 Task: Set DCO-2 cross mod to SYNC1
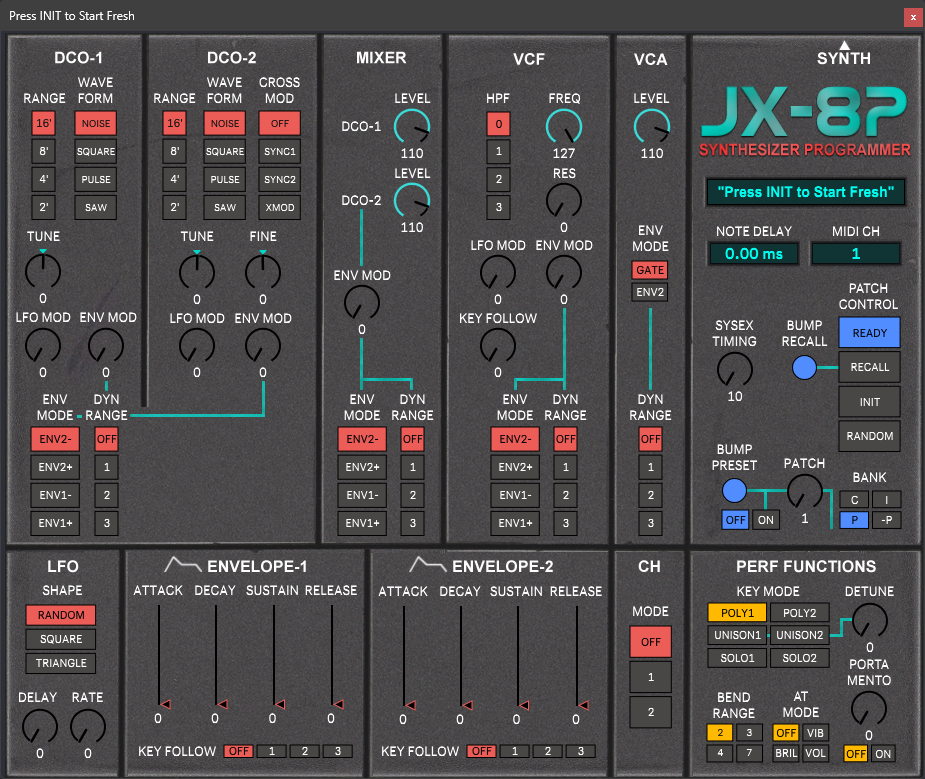(x=280, y=152)
